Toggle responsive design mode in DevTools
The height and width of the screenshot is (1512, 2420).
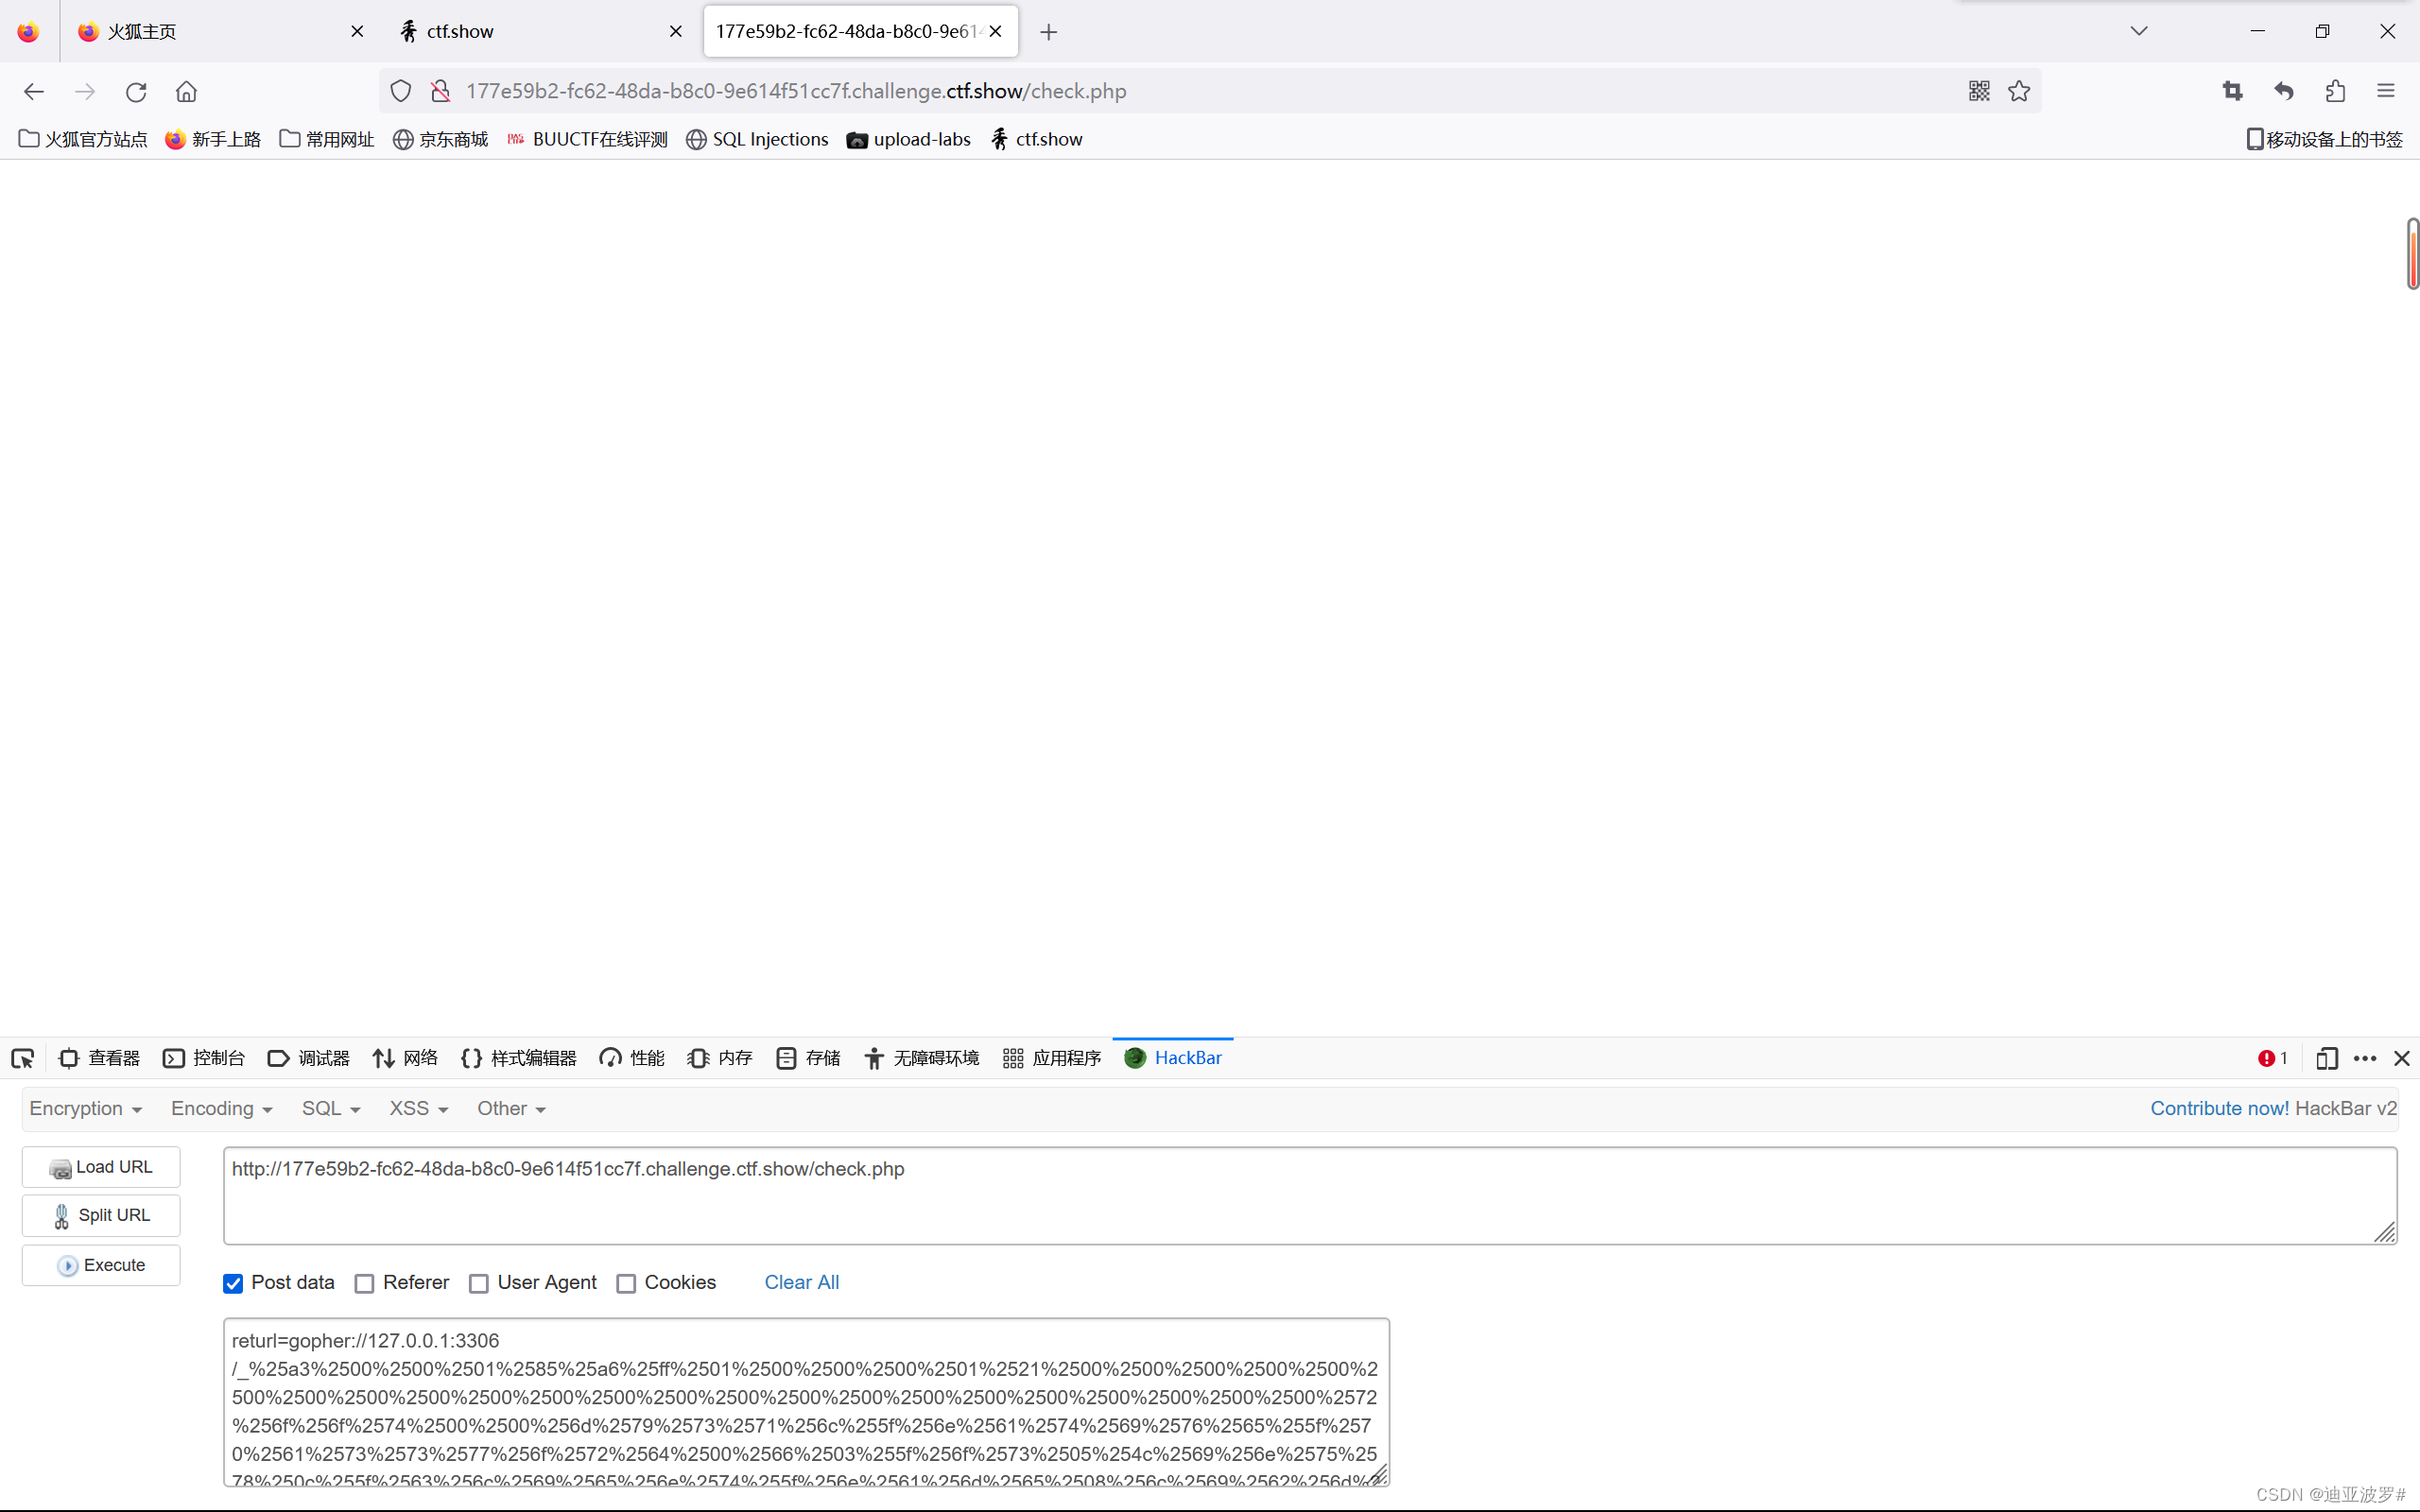(2326, 1057)
